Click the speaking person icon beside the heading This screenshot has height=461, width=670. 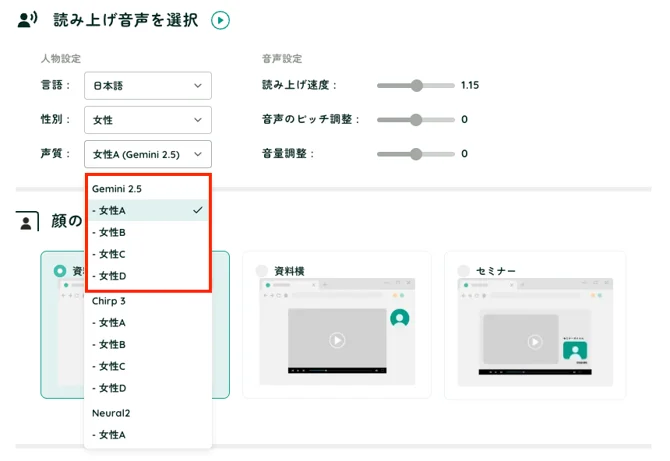(27, 20)
